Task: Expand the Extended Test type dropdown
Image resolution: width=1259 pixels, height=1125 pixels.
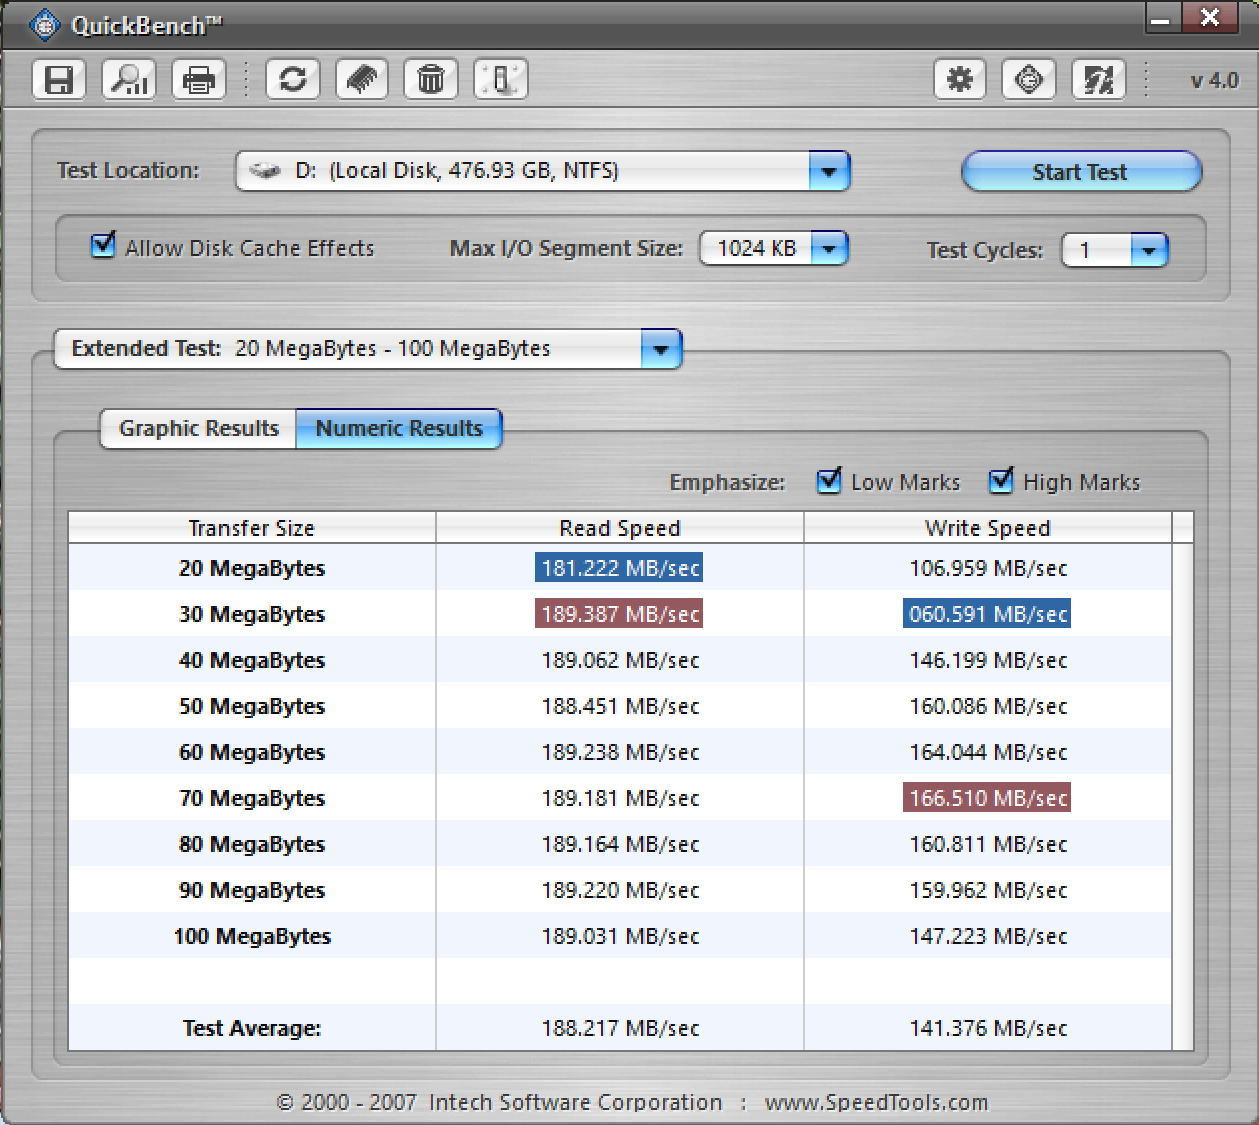Action: [x=660, y=349]
